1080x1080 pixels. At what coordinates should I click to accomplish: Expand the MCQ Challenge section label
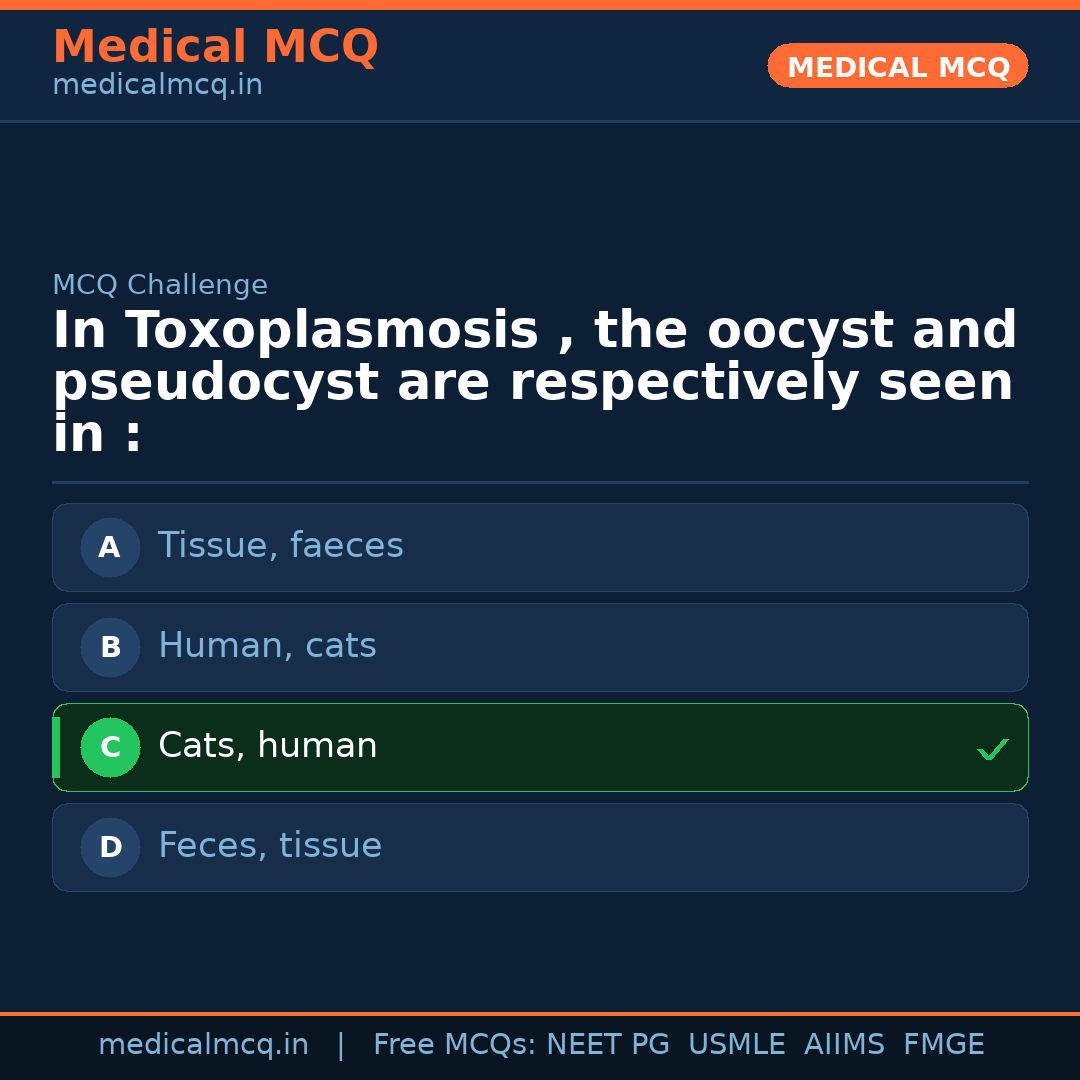tap(160, 284)
